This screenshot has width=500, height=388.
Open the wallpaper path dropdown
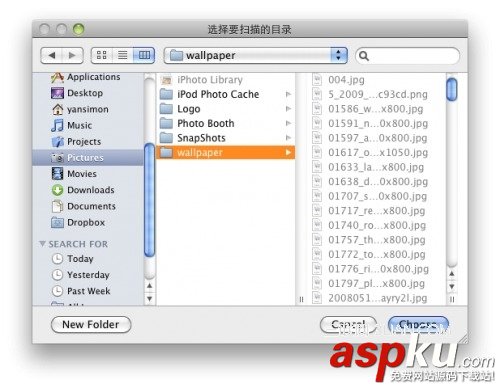click(x=256, y=55)
